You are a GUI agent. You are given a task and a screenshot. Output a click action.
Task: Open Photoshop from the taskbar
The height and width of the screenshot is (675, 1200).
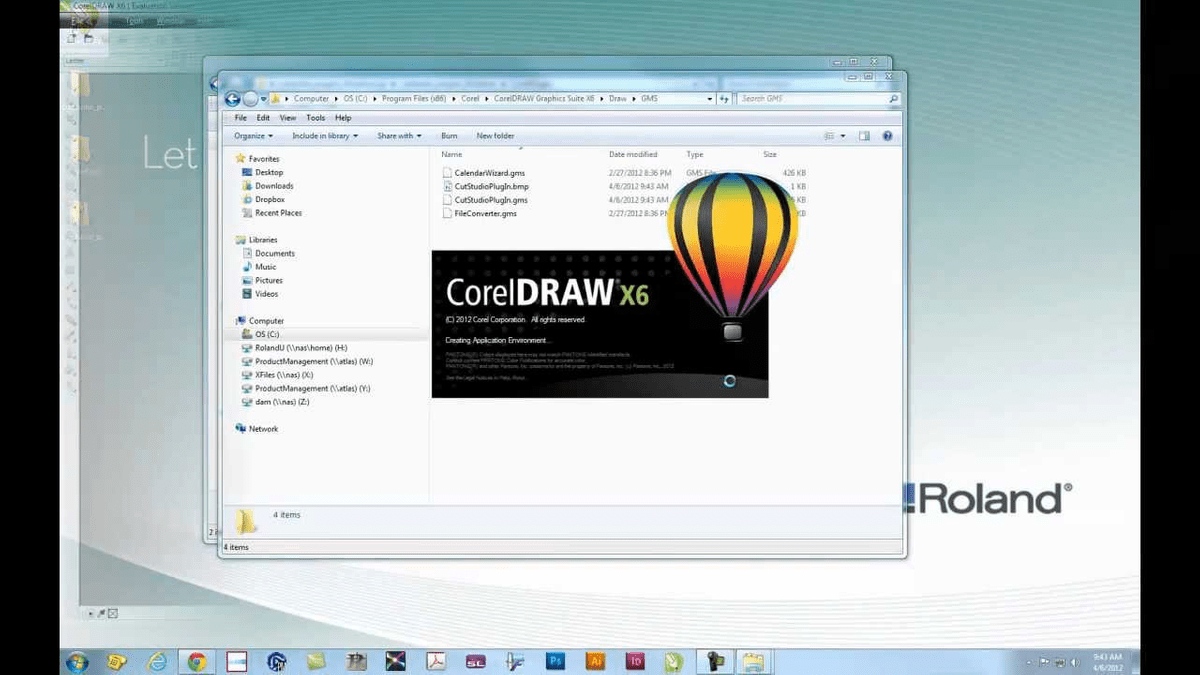coord(554,661)
